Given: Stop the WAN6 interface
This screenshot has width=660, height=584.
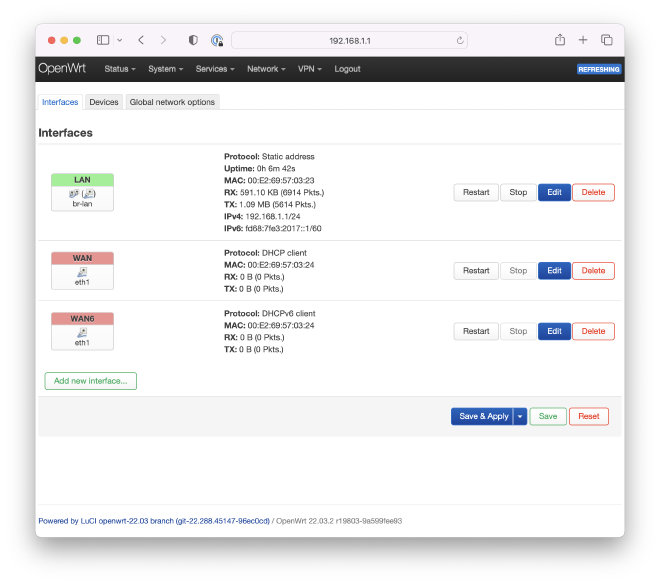Looking at the screenshot, I should (518, 331).
